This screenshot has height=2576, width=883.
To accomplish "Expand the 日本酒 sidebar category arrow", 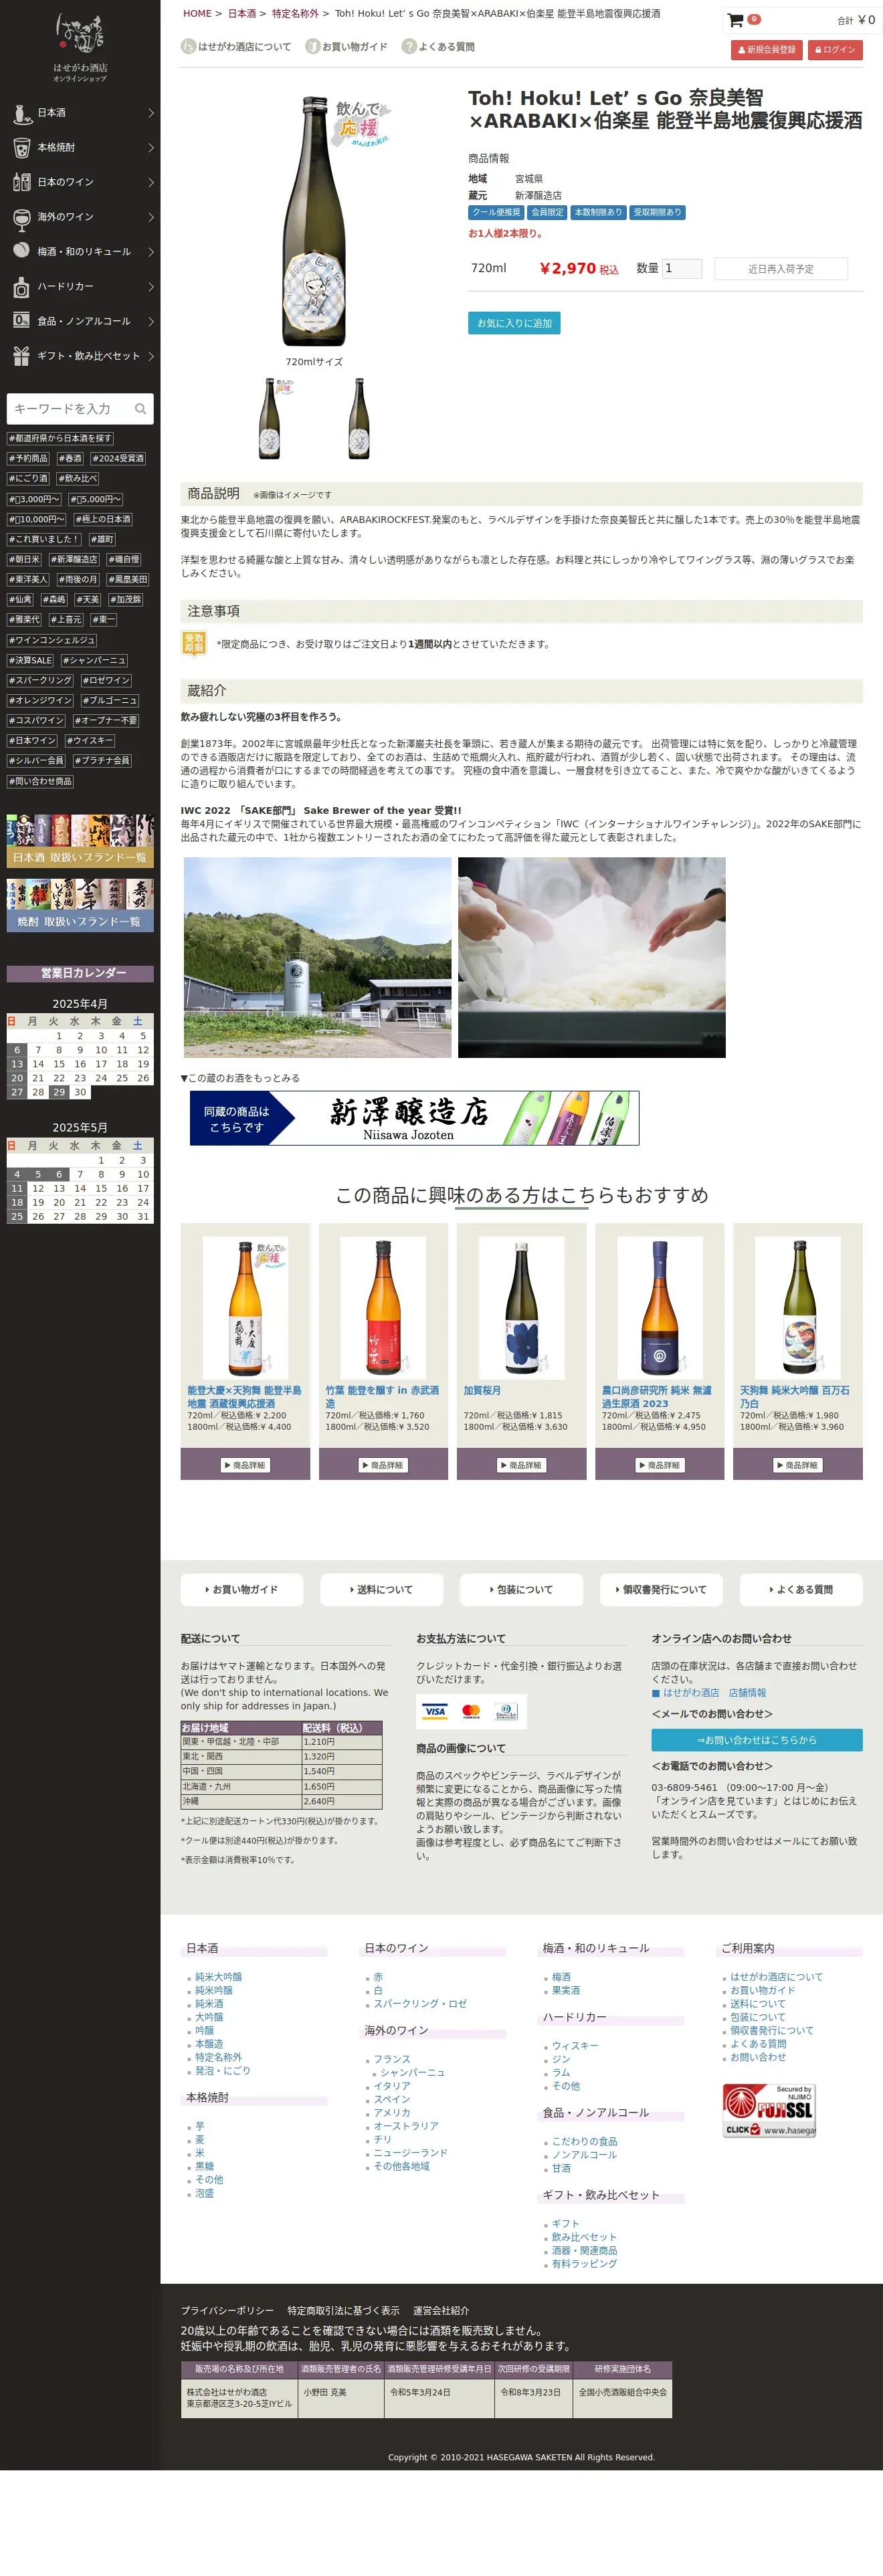I will (151, 113).
